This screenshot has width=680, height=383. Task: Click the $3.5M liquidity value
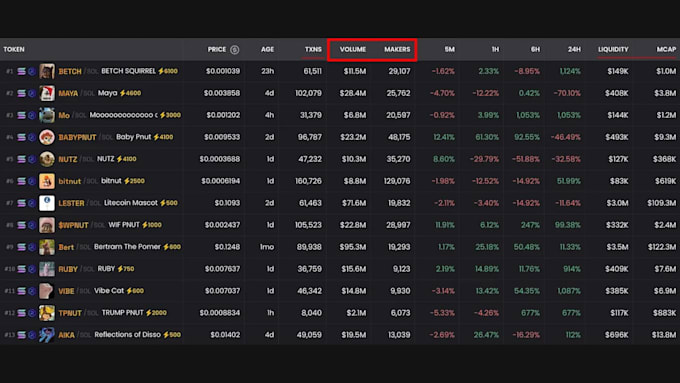click(x=618, y=247)
